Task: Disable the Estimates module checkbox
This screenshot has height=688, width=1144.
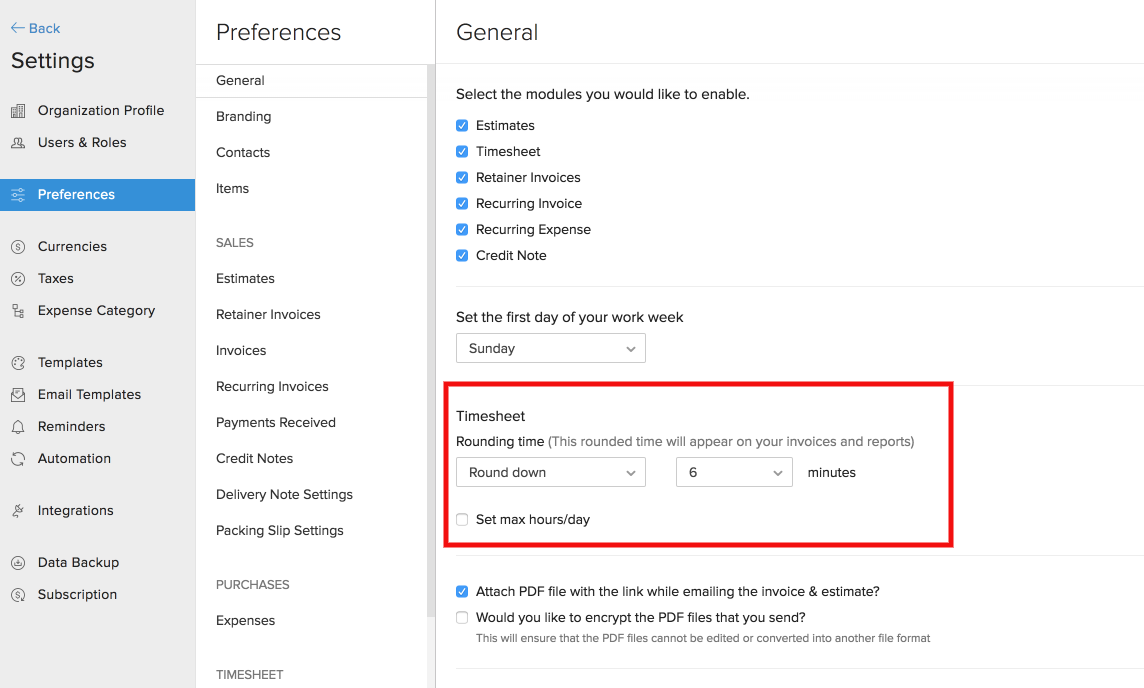Action: tap(462, 126)
